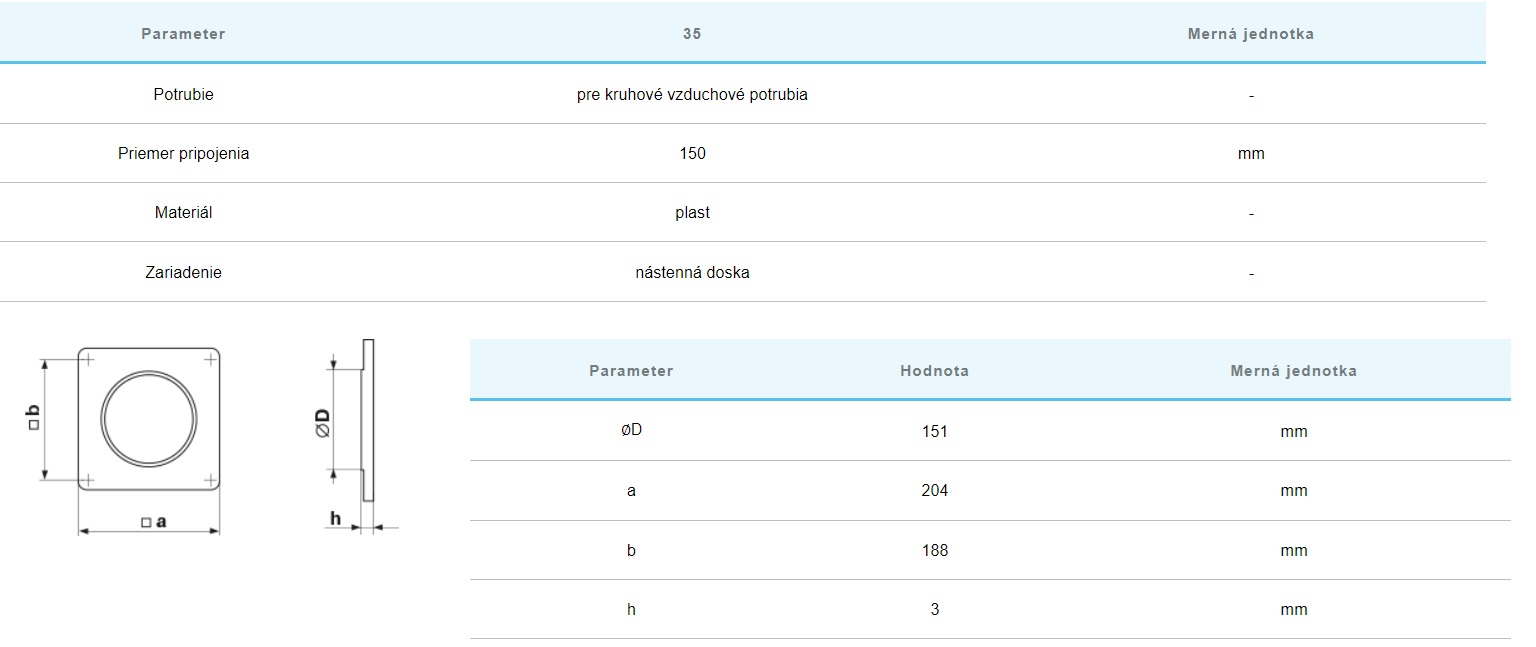Select the "Potrubie" row label
Screen dimensions: 1536x647
coord(183,95)
